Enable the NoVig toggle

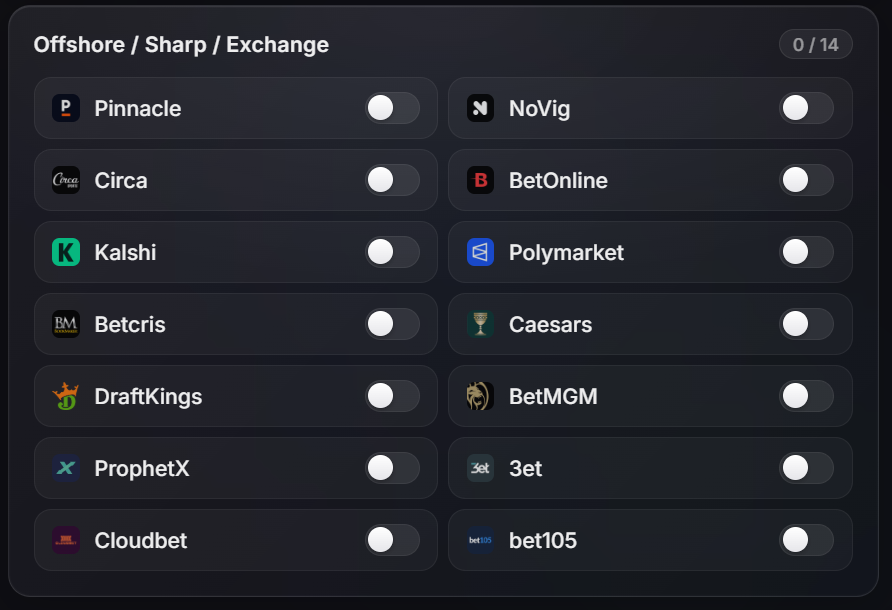click(806, 108)
